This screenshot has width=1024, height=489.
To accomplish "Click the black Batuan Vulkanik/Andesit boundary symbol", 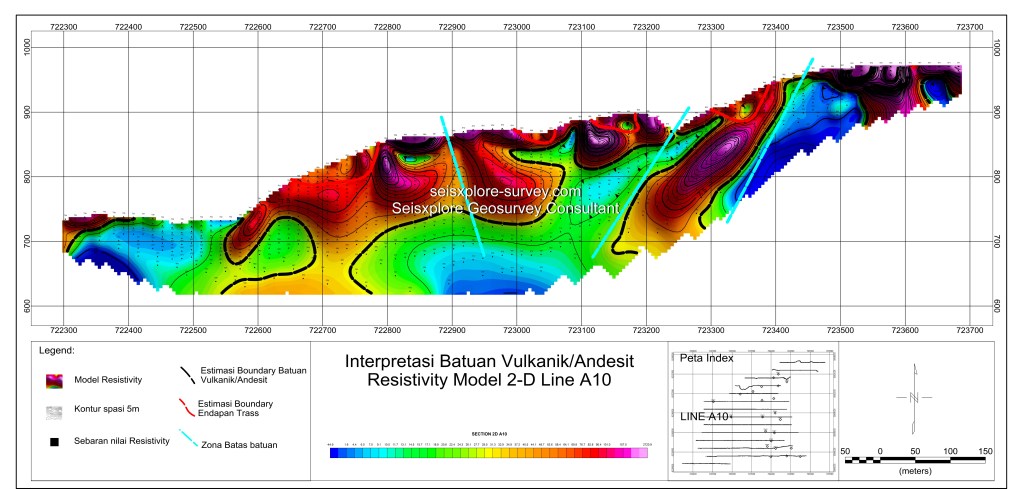I will coord(187,374).
